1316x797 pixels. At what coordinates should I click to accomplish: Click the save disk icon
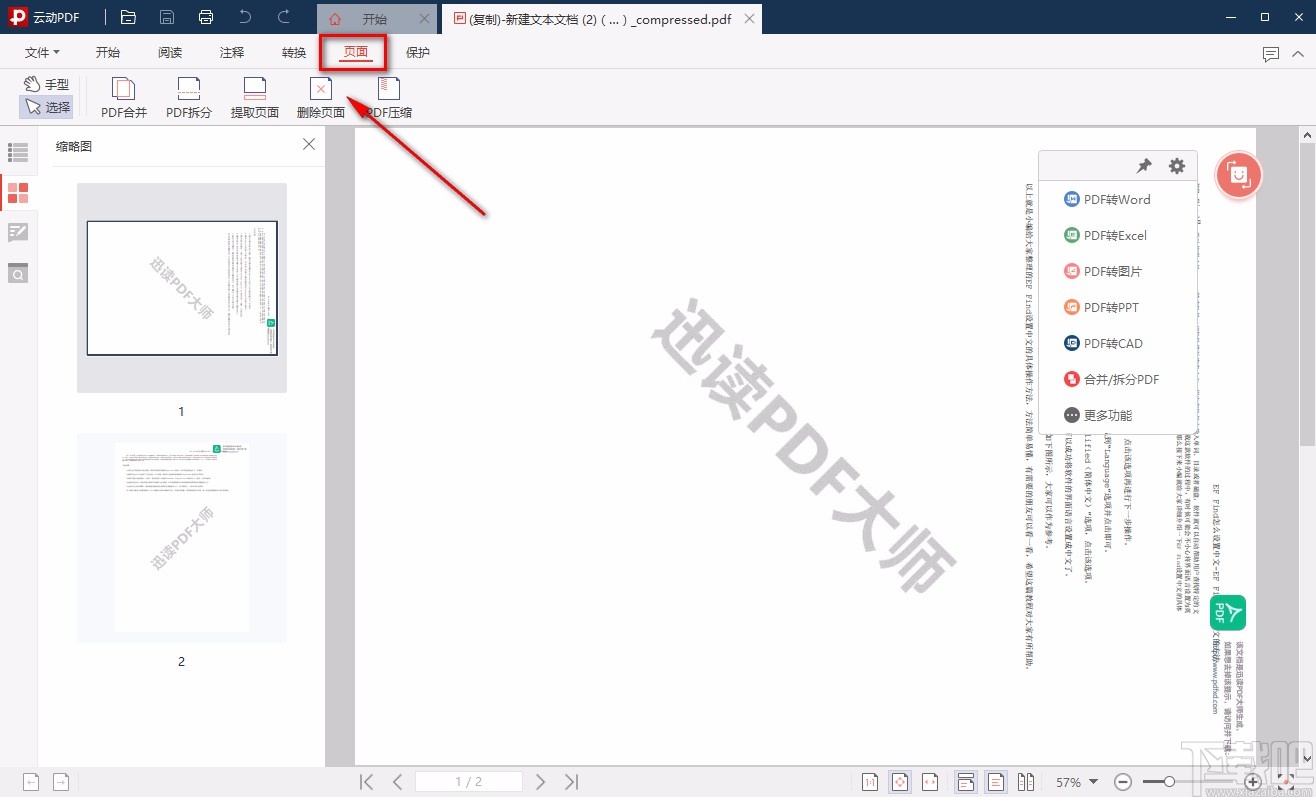(x=167, y=17)
